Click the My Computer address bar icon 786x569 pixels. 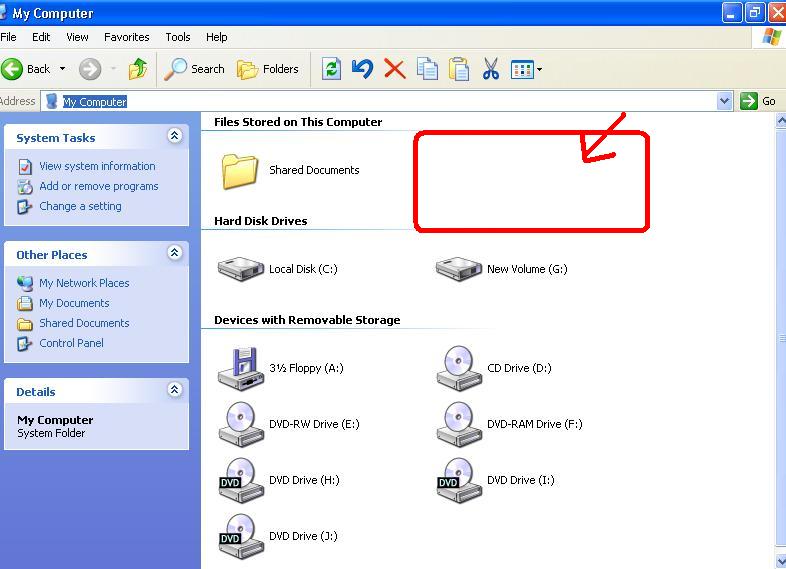pos(51,101)
